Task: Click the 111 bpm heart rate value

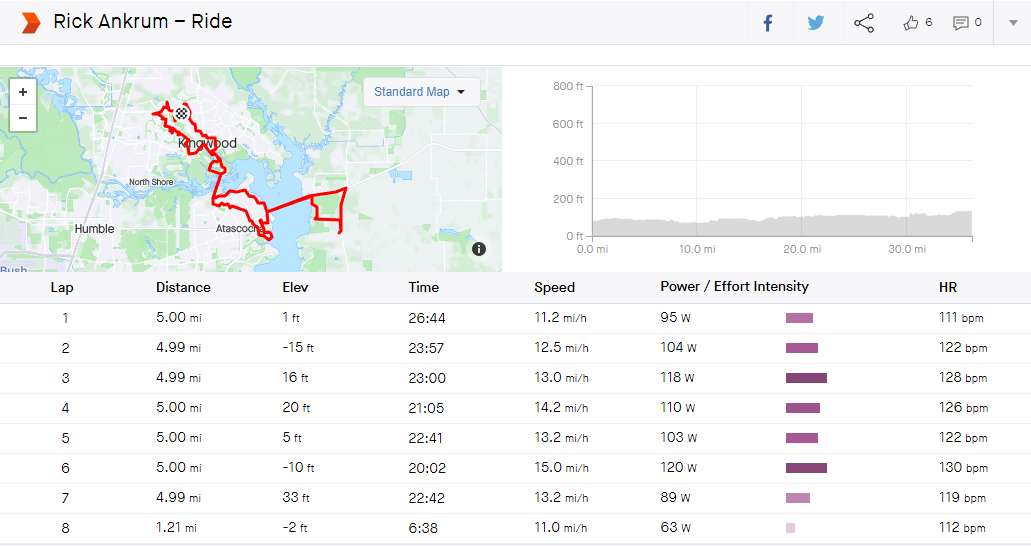Action: (x=961, y=318)
